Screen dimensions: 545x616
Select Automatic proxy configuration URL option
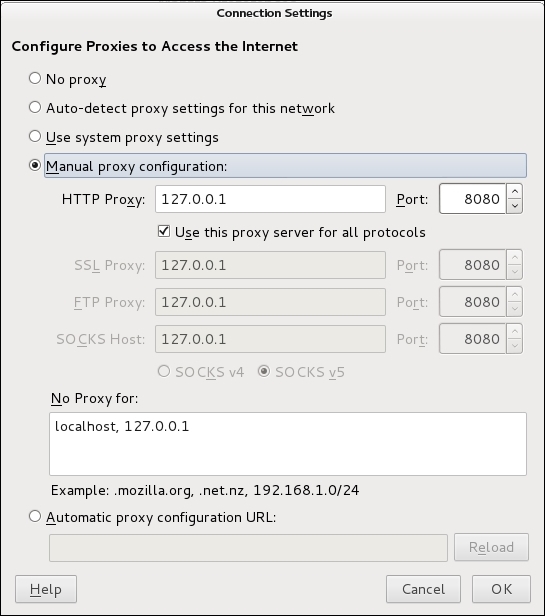click(35, 516)
